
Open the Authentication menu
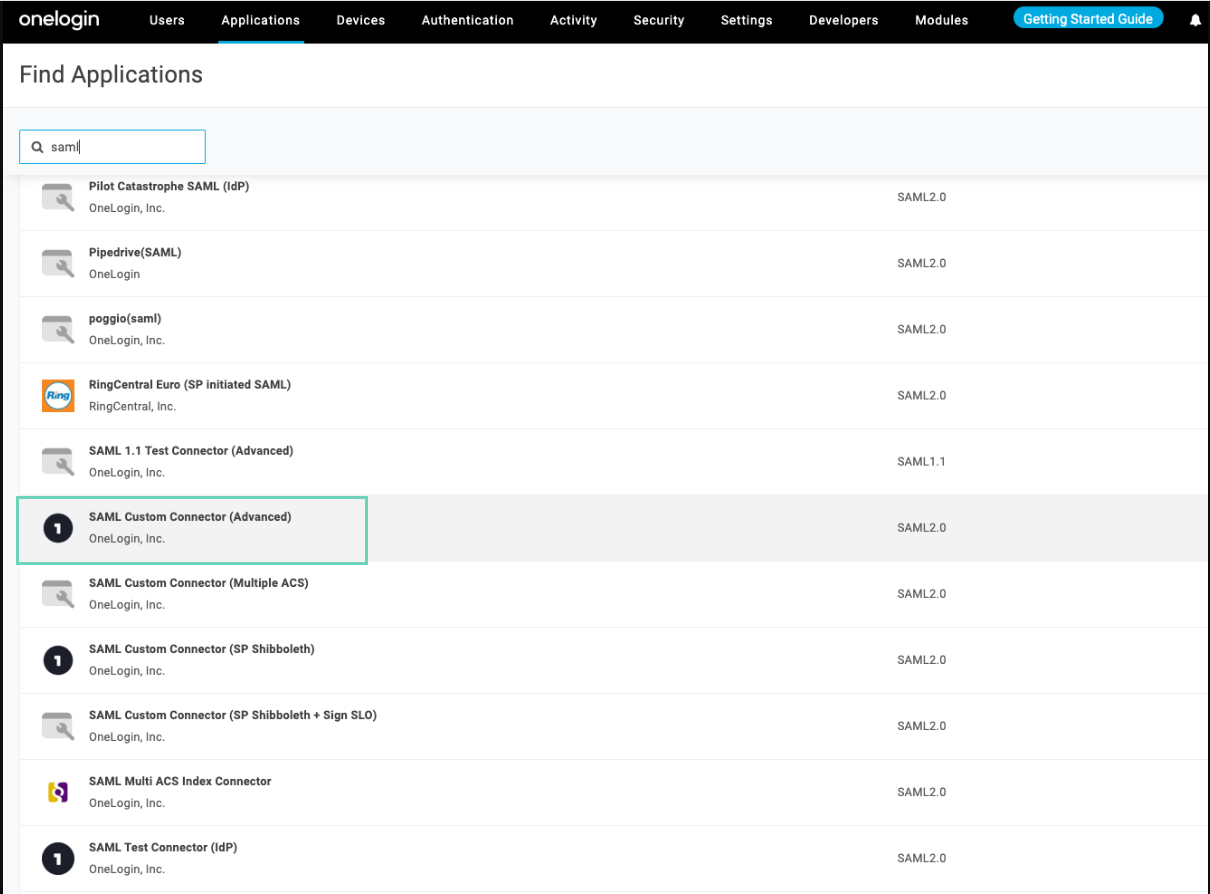(467, 20)
